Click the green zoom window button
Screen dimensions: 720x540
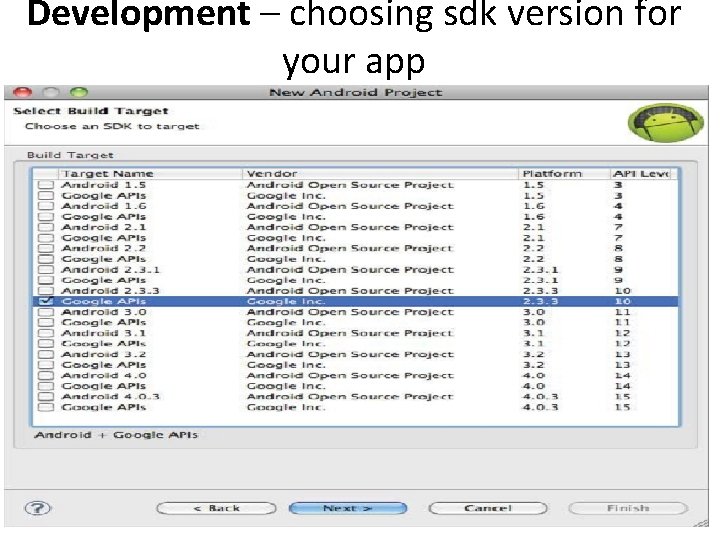pos(79,92)
